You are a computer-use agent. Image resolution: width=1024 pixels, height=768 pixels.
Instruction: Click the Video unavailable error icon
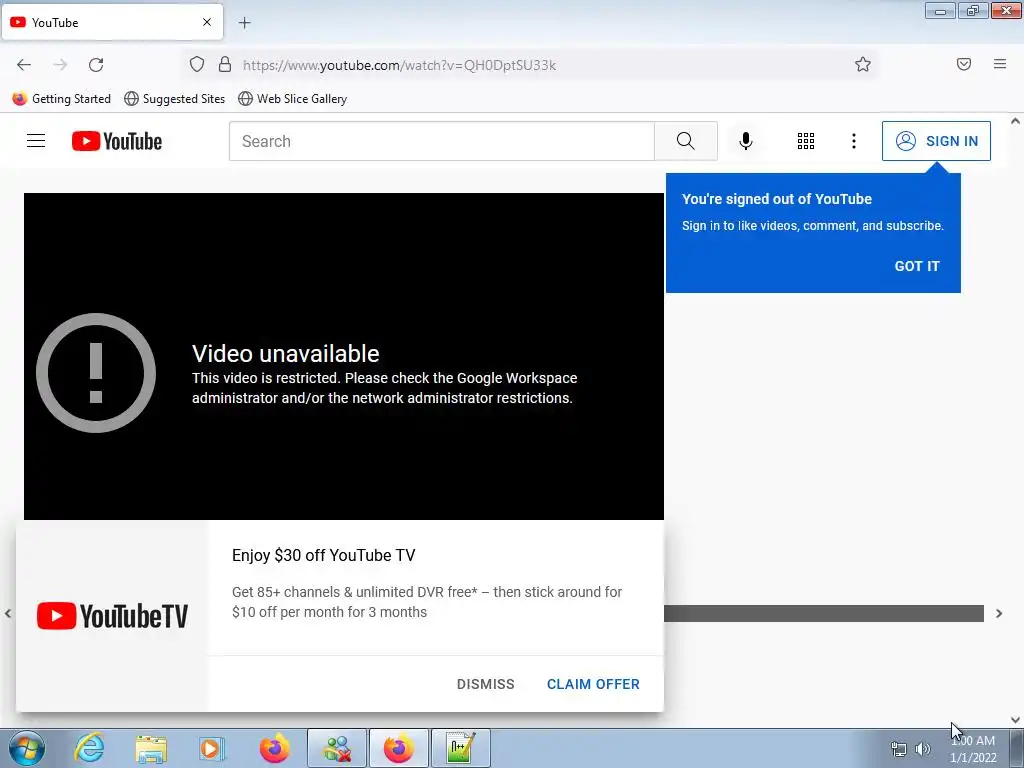[x=96, y=373]
